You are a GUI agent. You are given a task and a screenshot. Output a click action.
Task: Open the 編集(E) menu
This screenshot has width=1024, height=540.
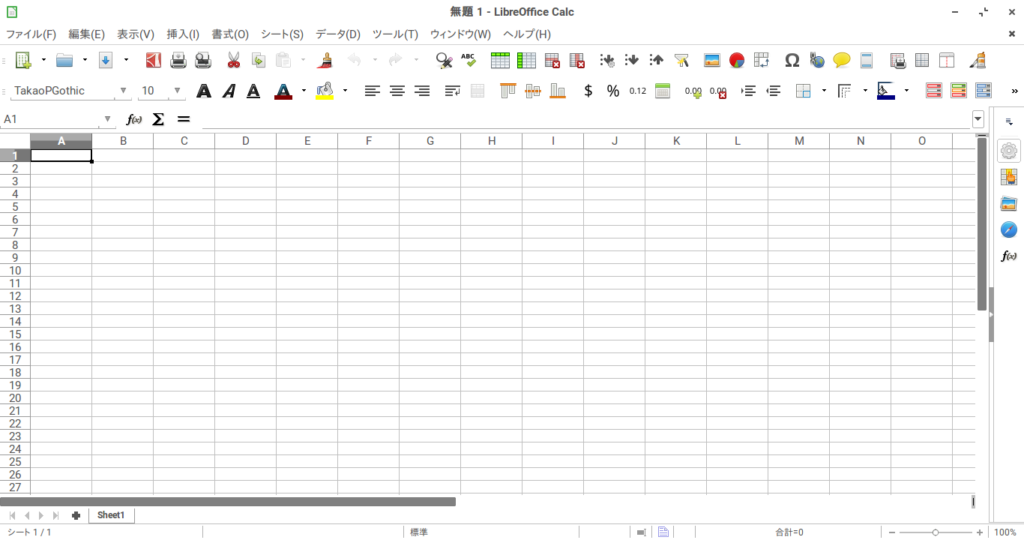pos(86,34)
